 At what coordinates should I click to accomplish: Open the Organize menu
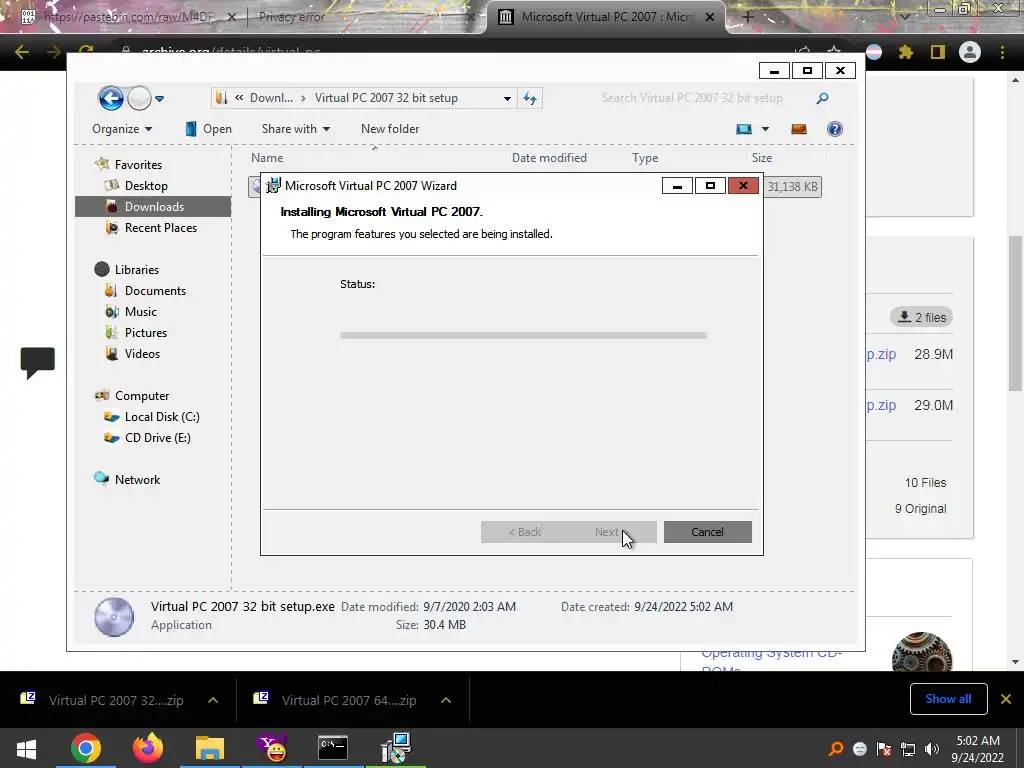pyautogui.click(x=122, y=129)
